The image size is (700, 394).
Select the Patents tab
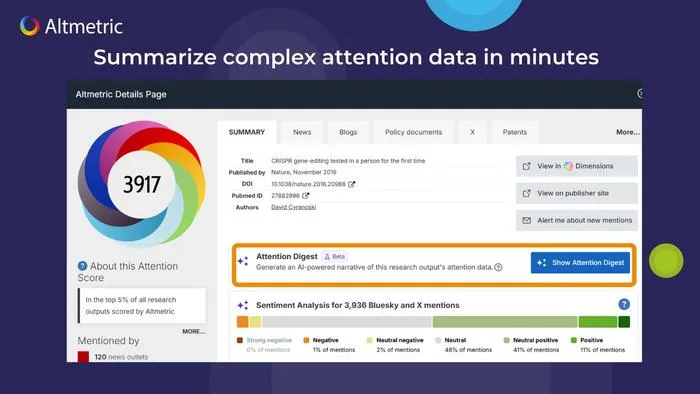click(x=515, y=132)
